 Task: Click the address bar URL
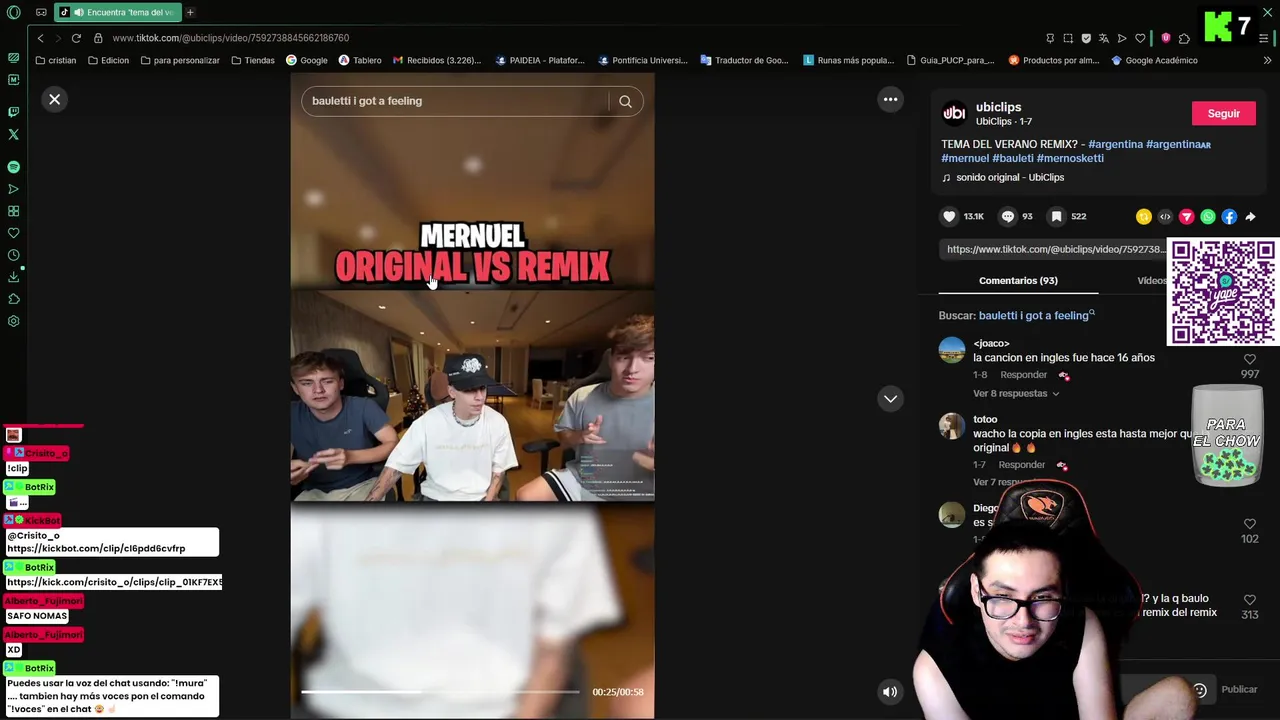tap(231, 38)
